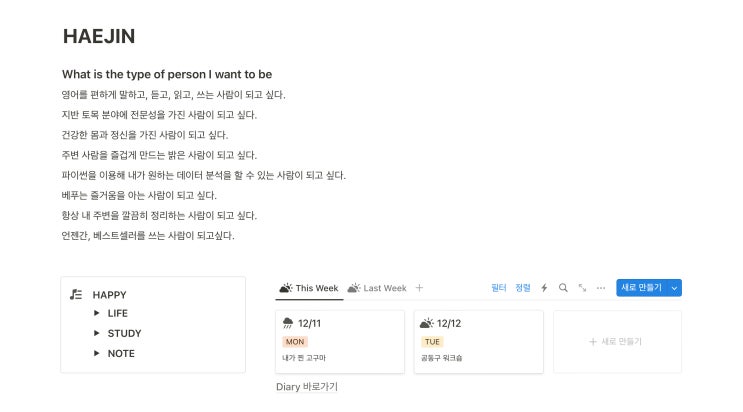The height and width of the screenshot is (412, 743).
Task: Select the orange MON tag on 12/11 card
Action: pyautogui.click(x=295, y=341)
